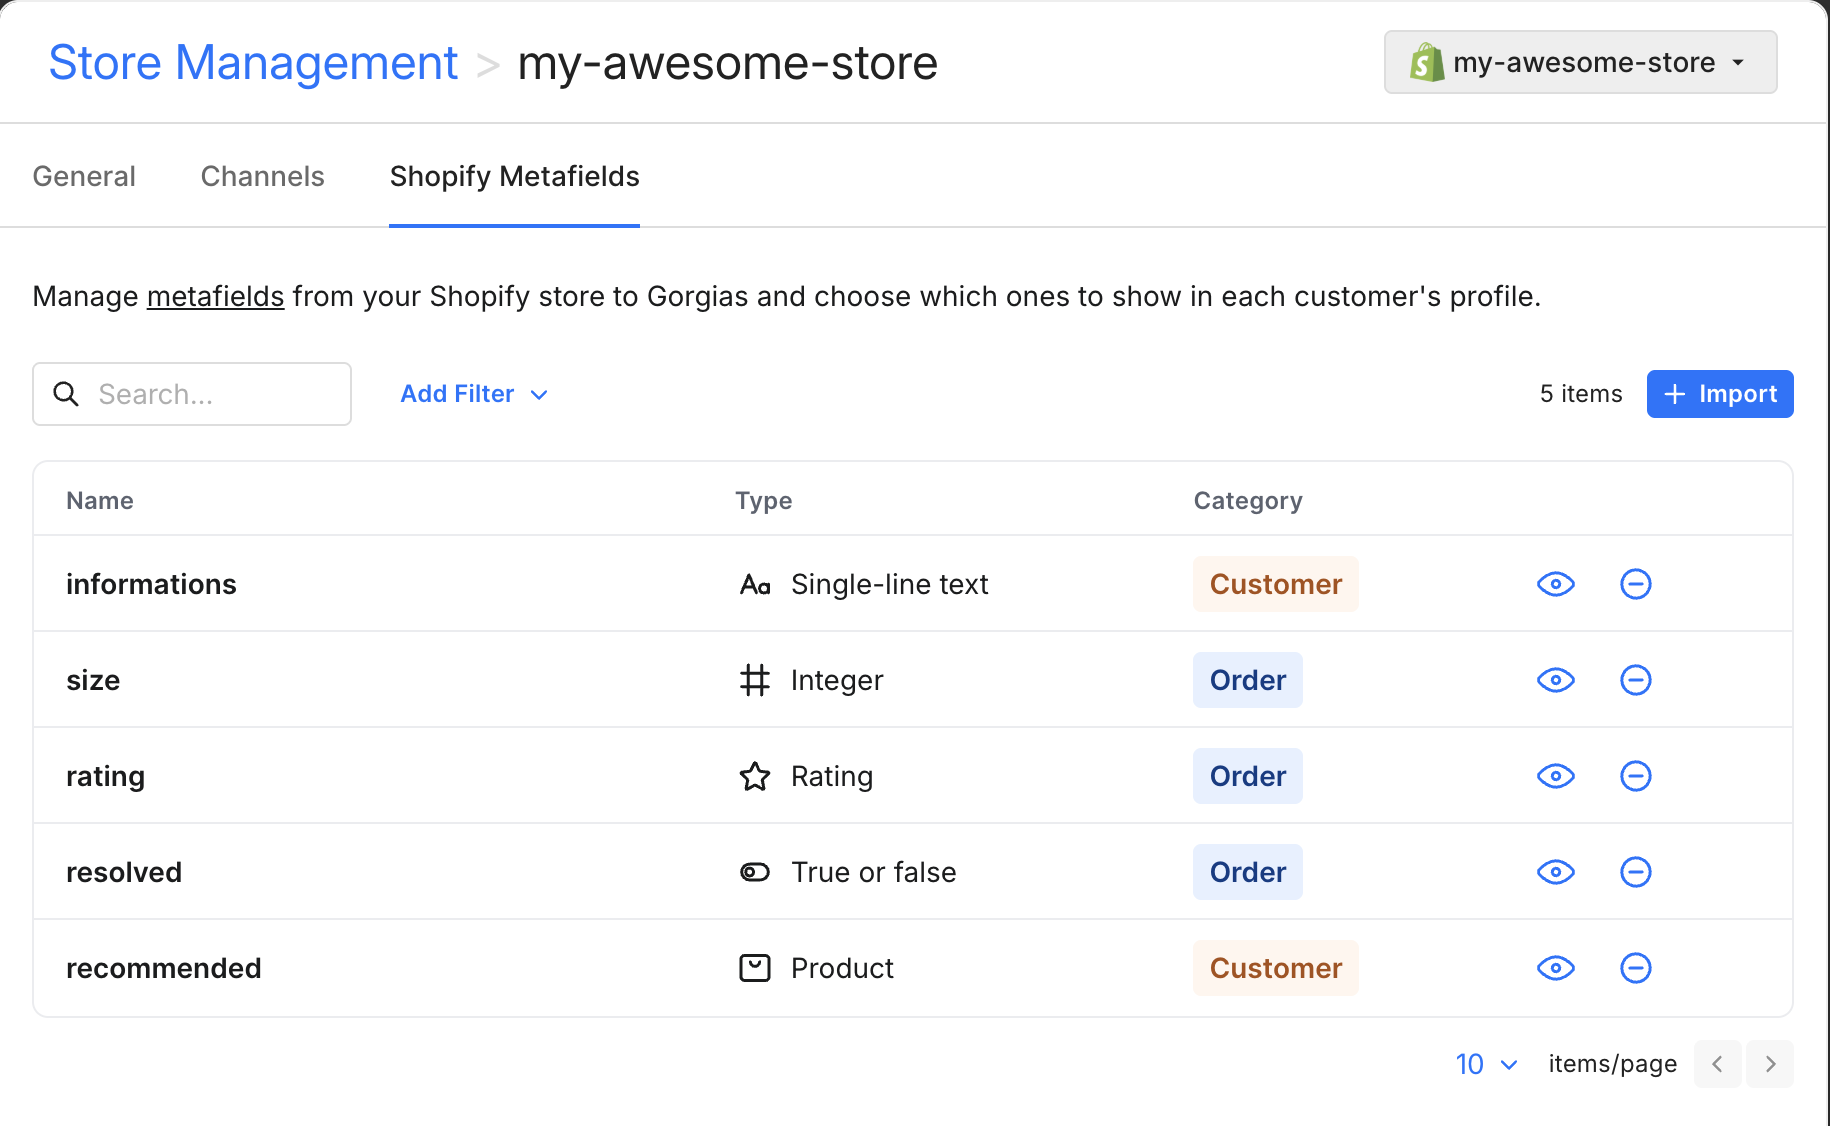Go to previous page arrow
Viewport: 1830px width, 1126px height.
[1717, 1064]
